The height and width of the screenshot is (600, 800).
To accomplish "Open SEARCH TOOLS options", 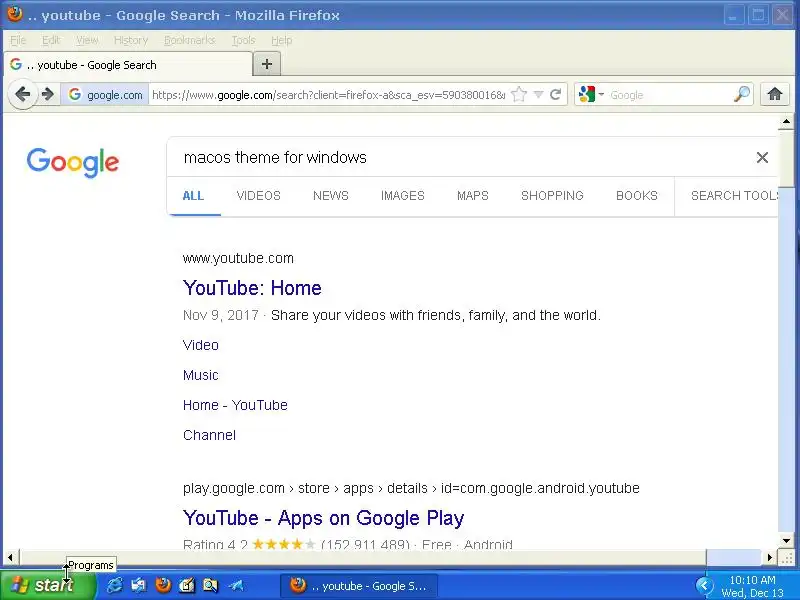I will (x=734, y=196).
